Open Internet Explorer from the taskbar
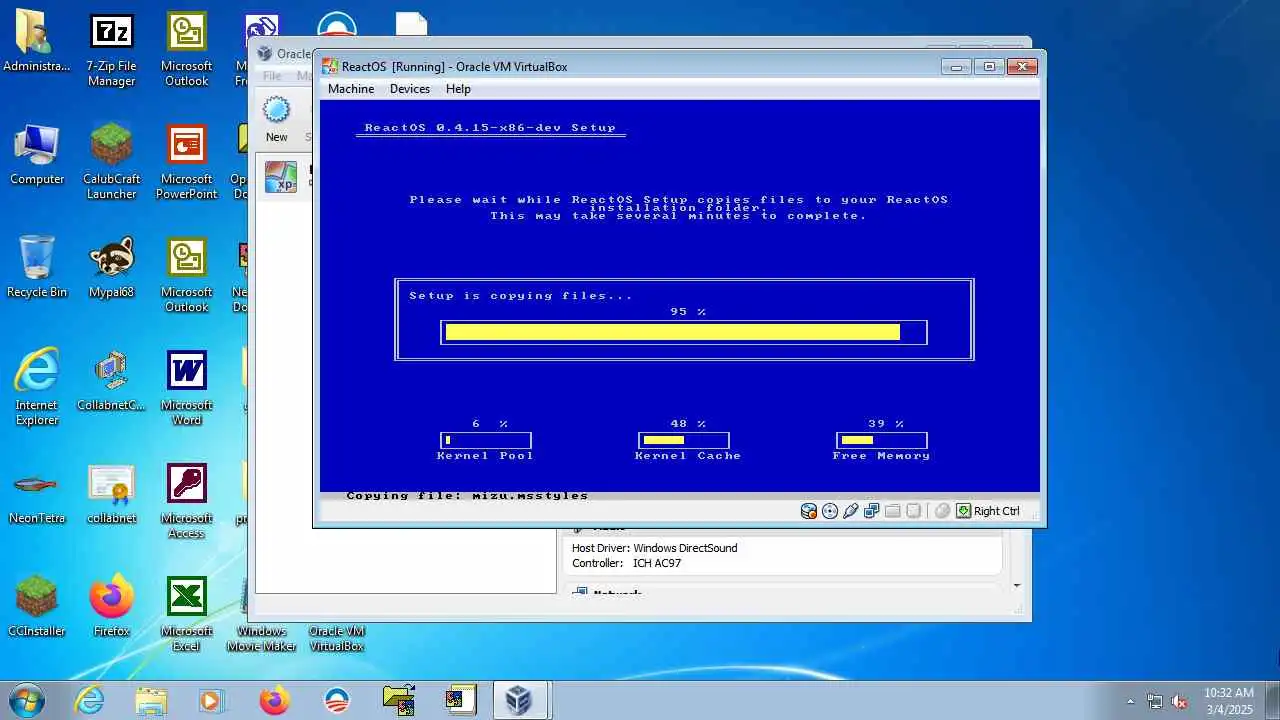The image size is (1280, 720). [x=89, y=700]
